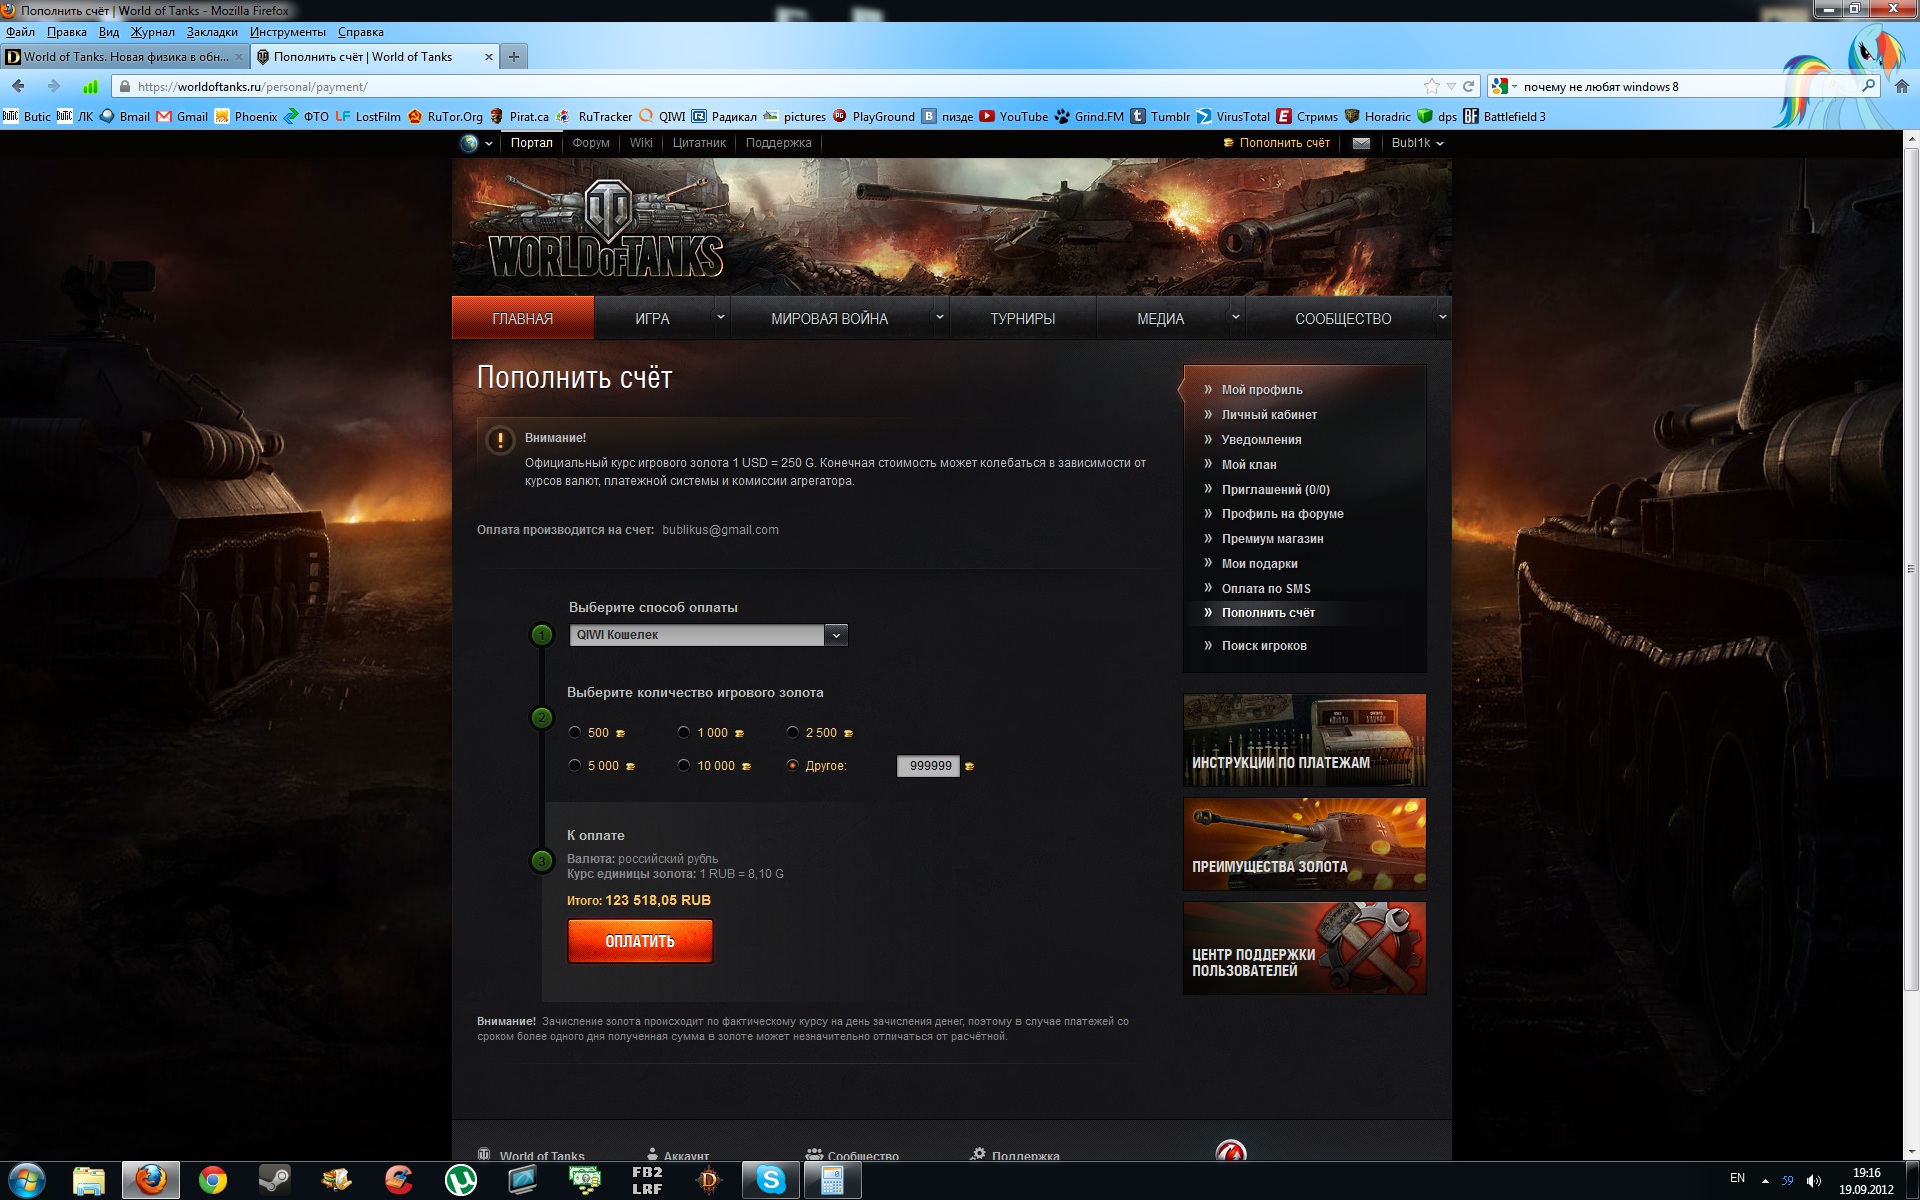Screen dimensions: 1920x1200
Task: Open a new tab with plus button
Action: tap(514, 57)
